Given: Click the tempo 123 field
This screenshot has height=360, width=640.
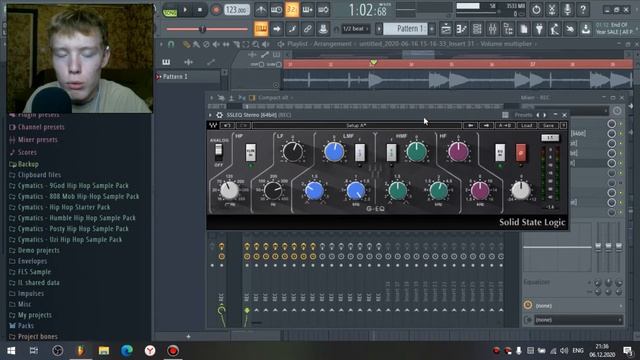Looking at the screenshot, I should [x=237, y=9].
